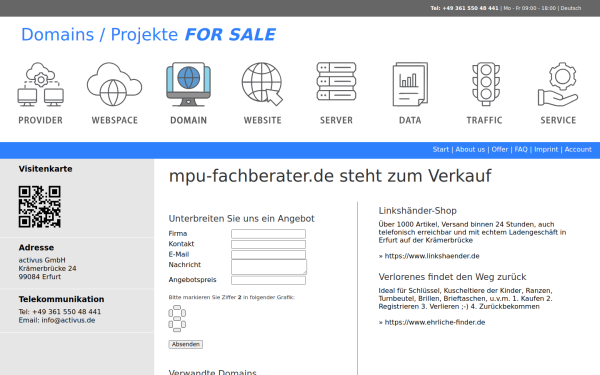Focus the Angebotspreis input field
The height and width of the screenshot is (375, 600).
tap(268, 280)
